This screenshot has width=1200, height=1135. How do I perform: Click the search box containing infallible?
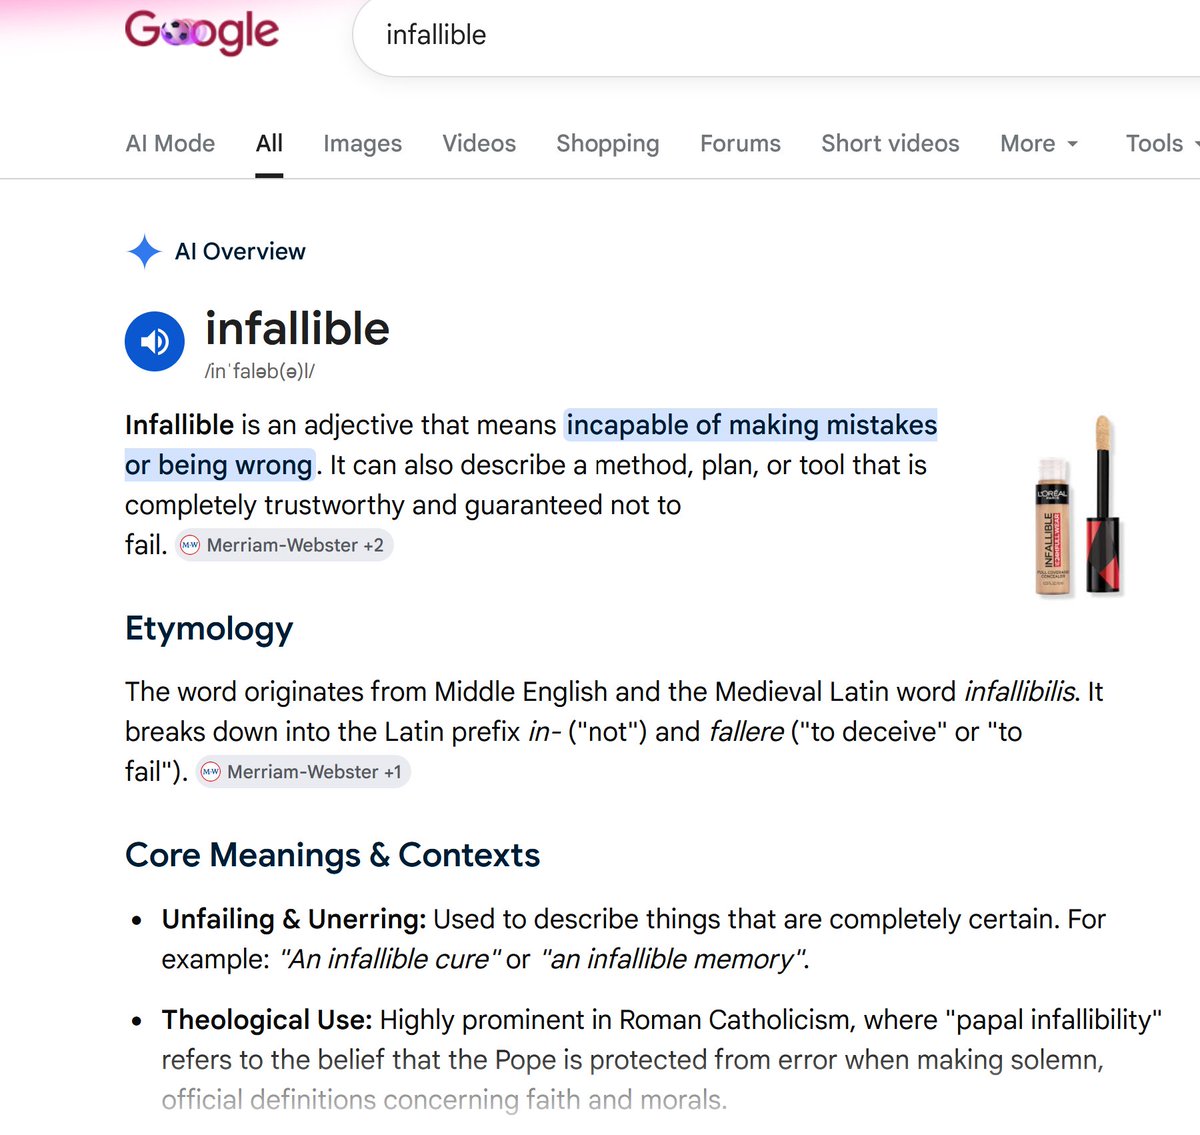(x=776, y=35)
